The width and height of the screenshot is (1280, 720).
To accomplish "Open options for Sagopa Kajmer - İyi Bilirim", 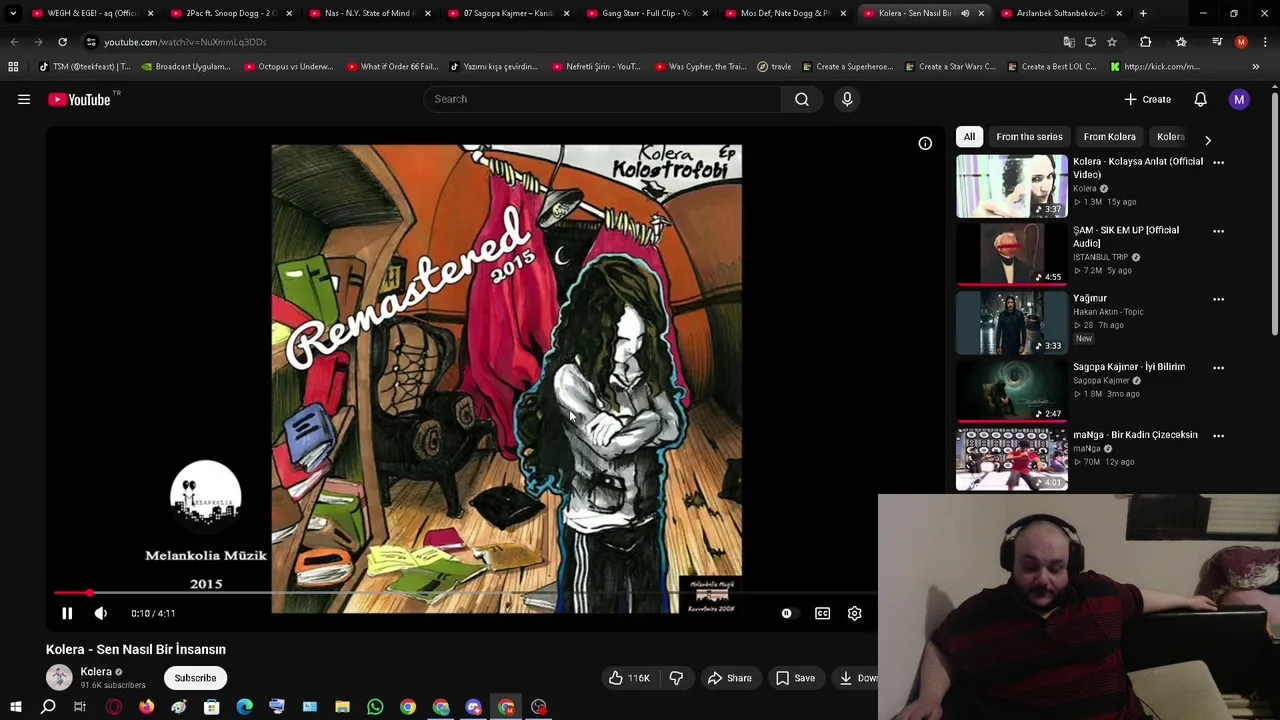I will pos(1218,367).
